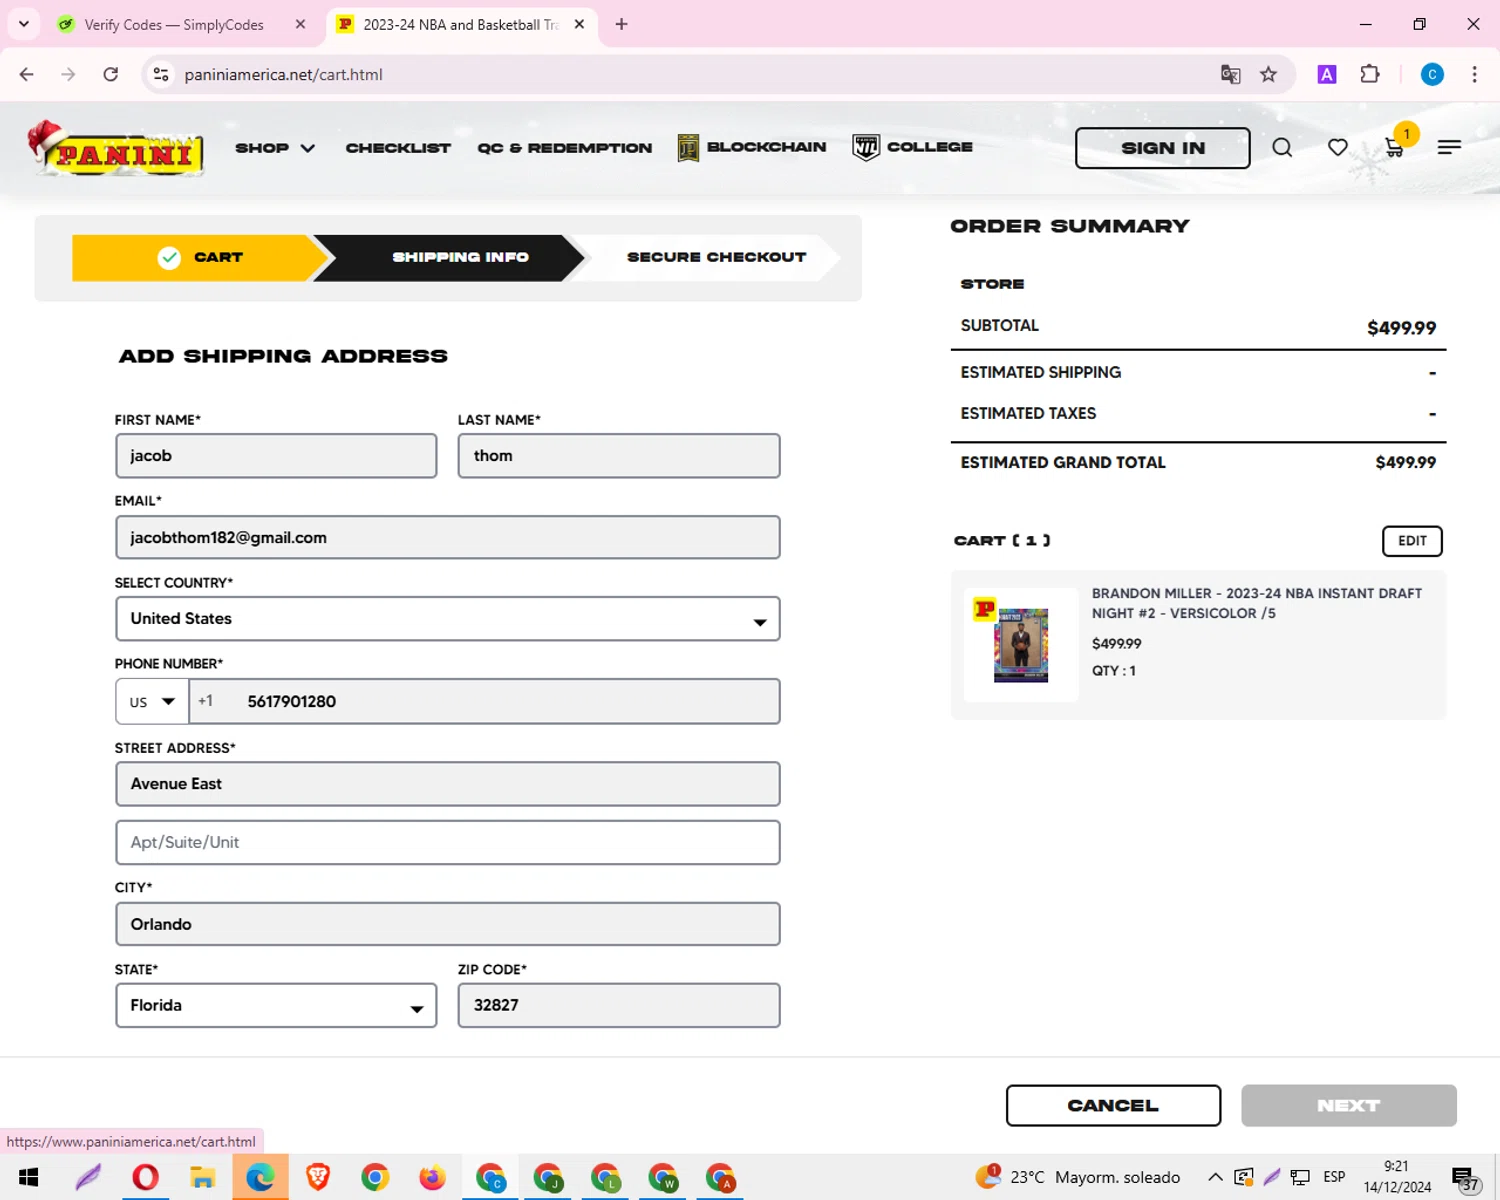Open weather widget showing 23°C
This screenshot has width=1500, height=1200.
click(x=1079, y=1177)
